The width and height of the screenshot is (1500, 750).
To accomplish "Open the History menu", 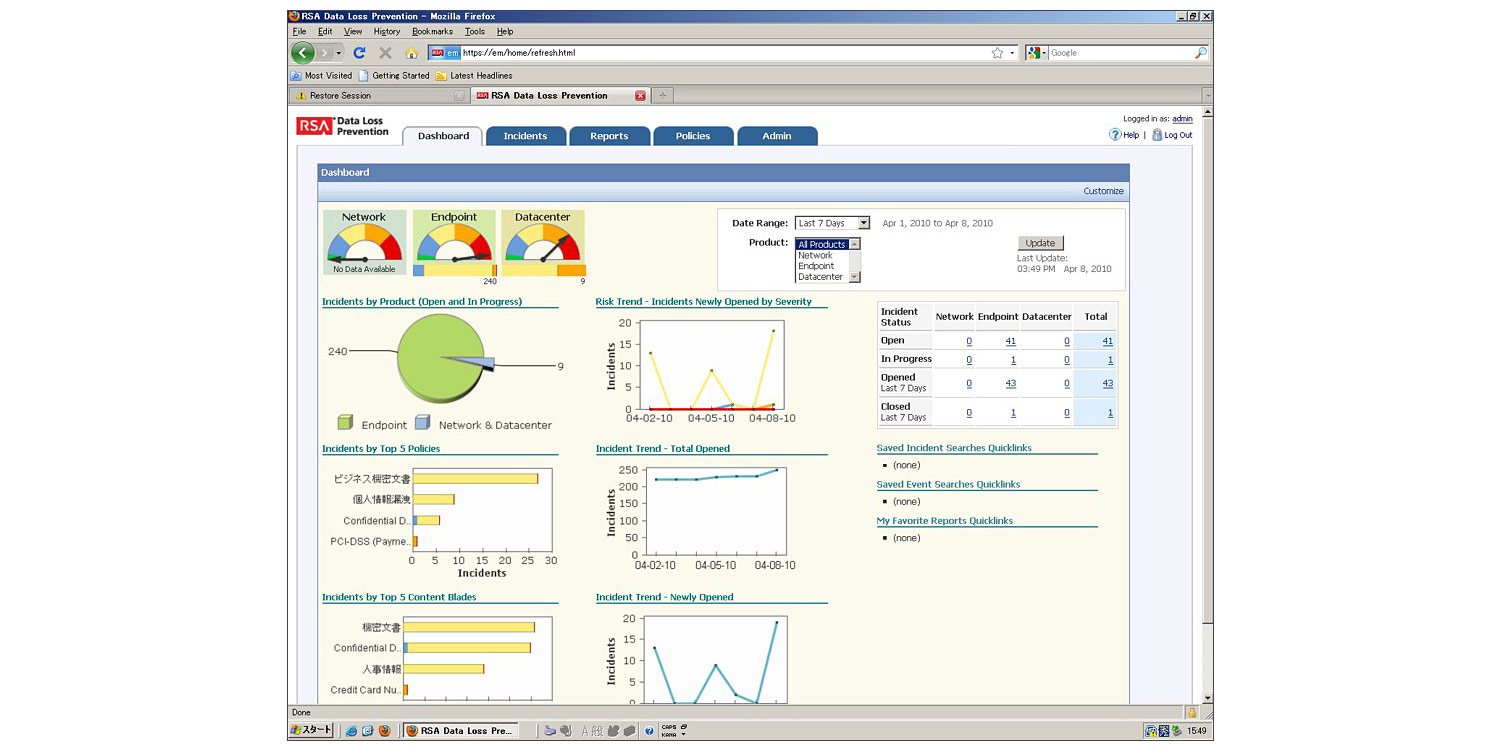I will tap(387, 32).
